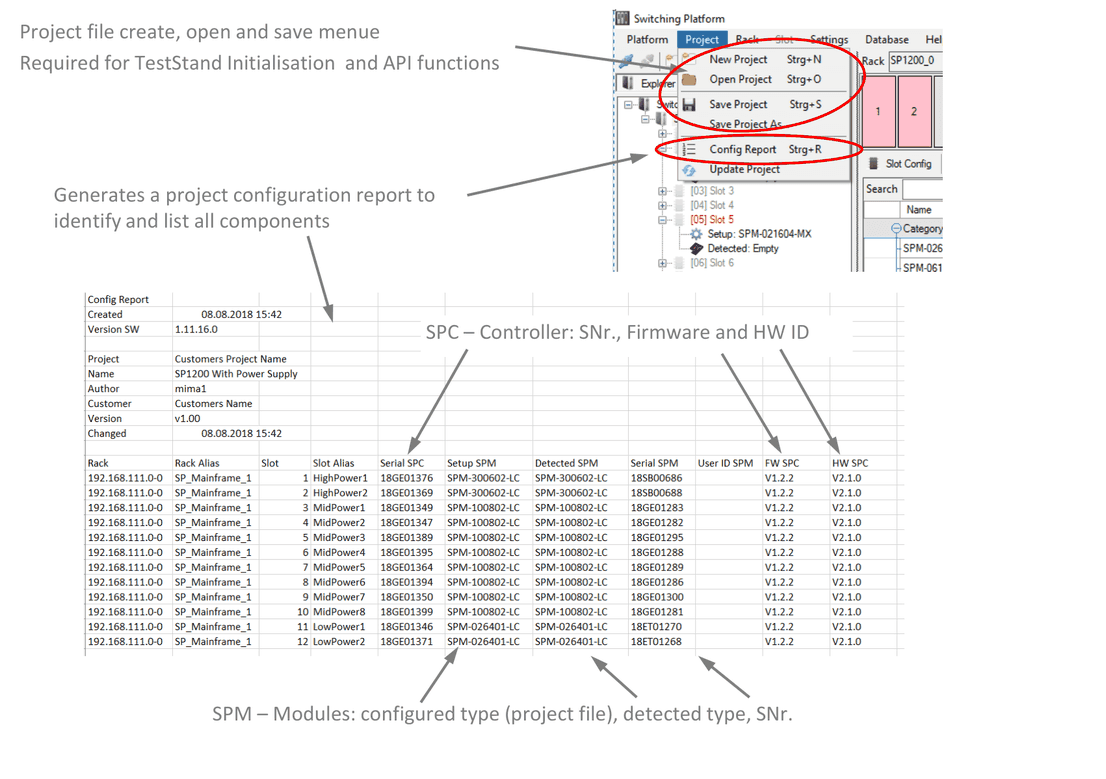This screenshot has height=779, width=1106.
Task: Click the module icon of [06] Slot 6
Action: coord(679,262)
